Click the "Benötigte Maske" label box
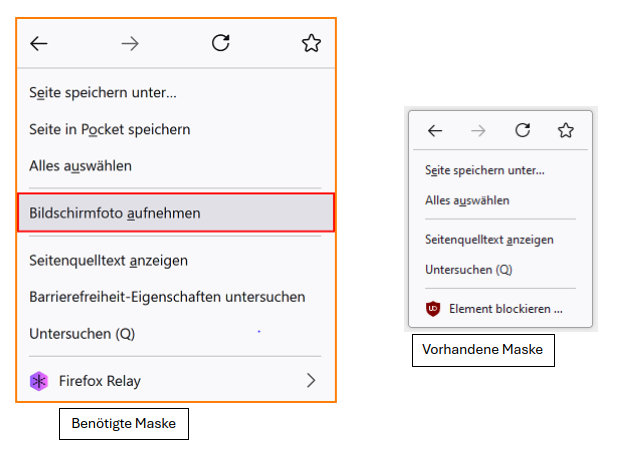Screen dimensions: 623x474 [124, 424]
